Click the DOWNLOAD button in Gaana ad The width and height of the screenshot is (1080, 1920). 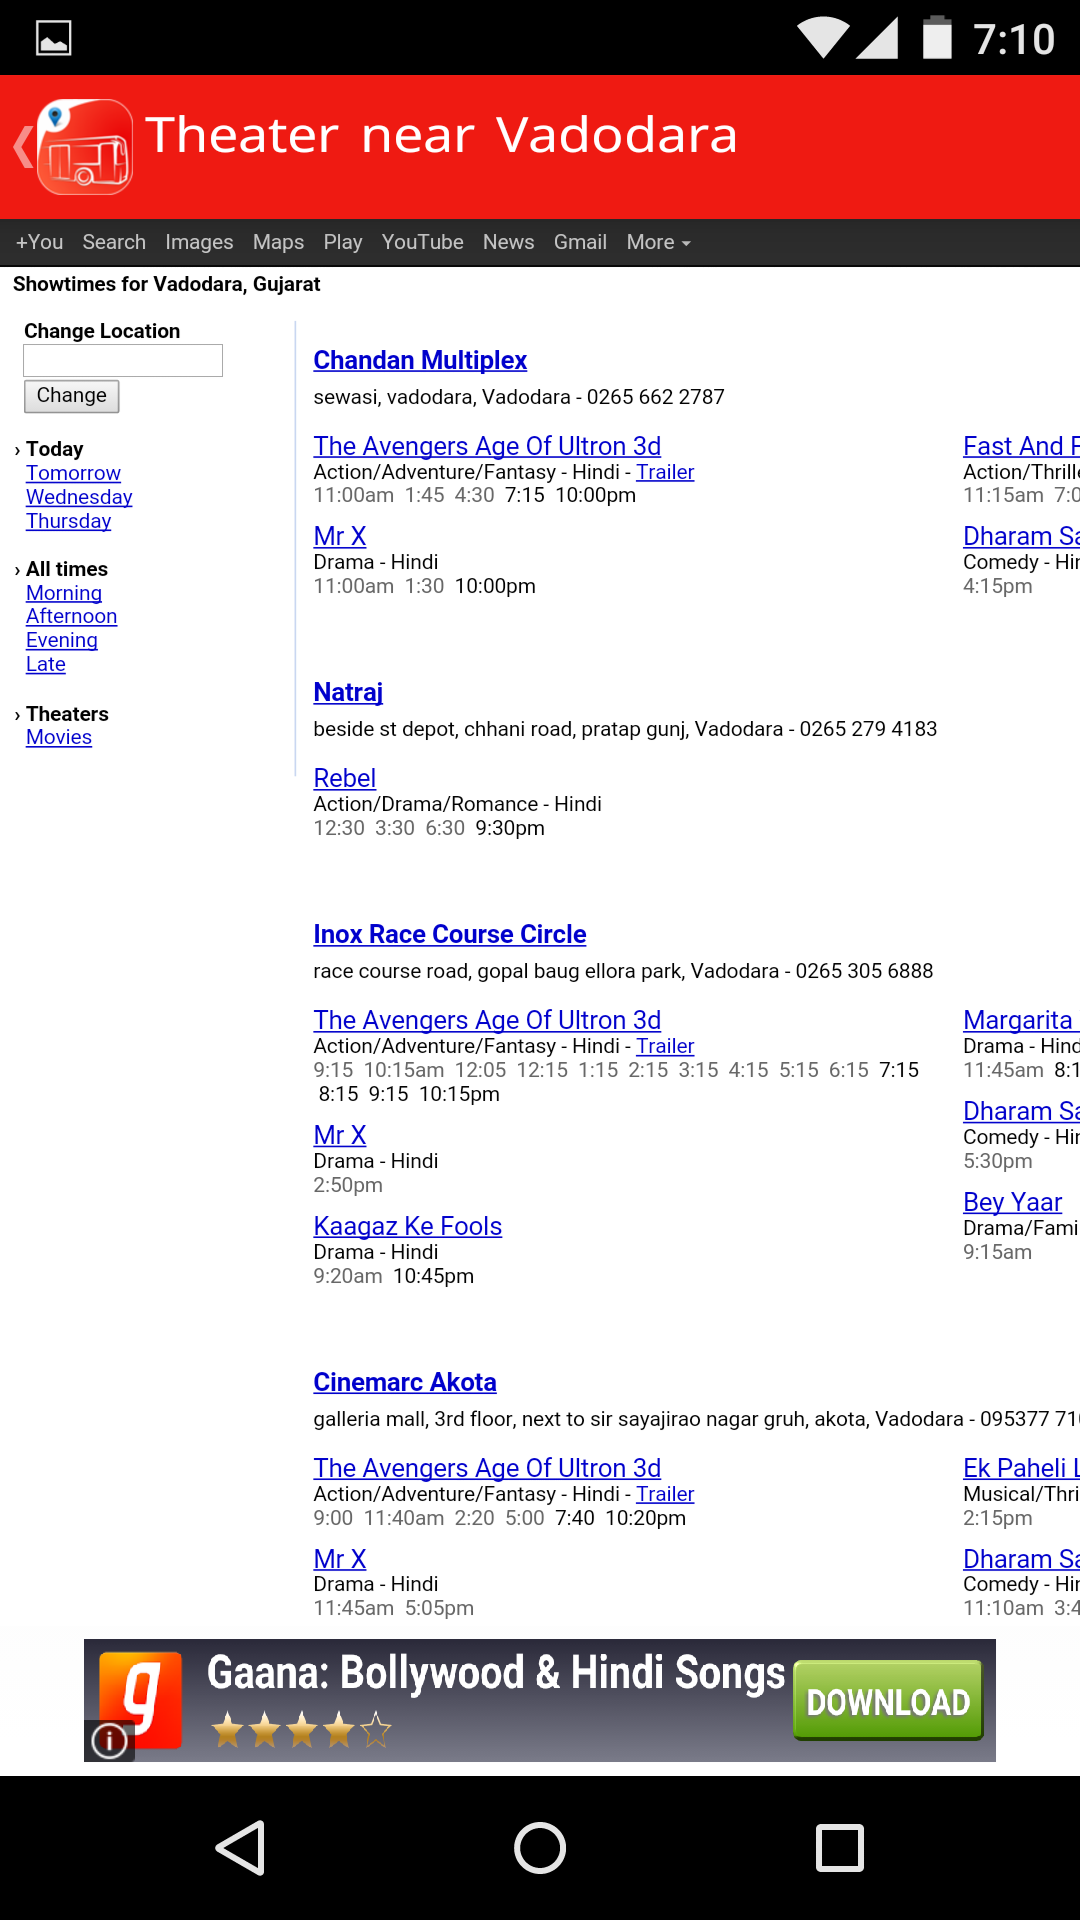click(x=888, y=1701)
